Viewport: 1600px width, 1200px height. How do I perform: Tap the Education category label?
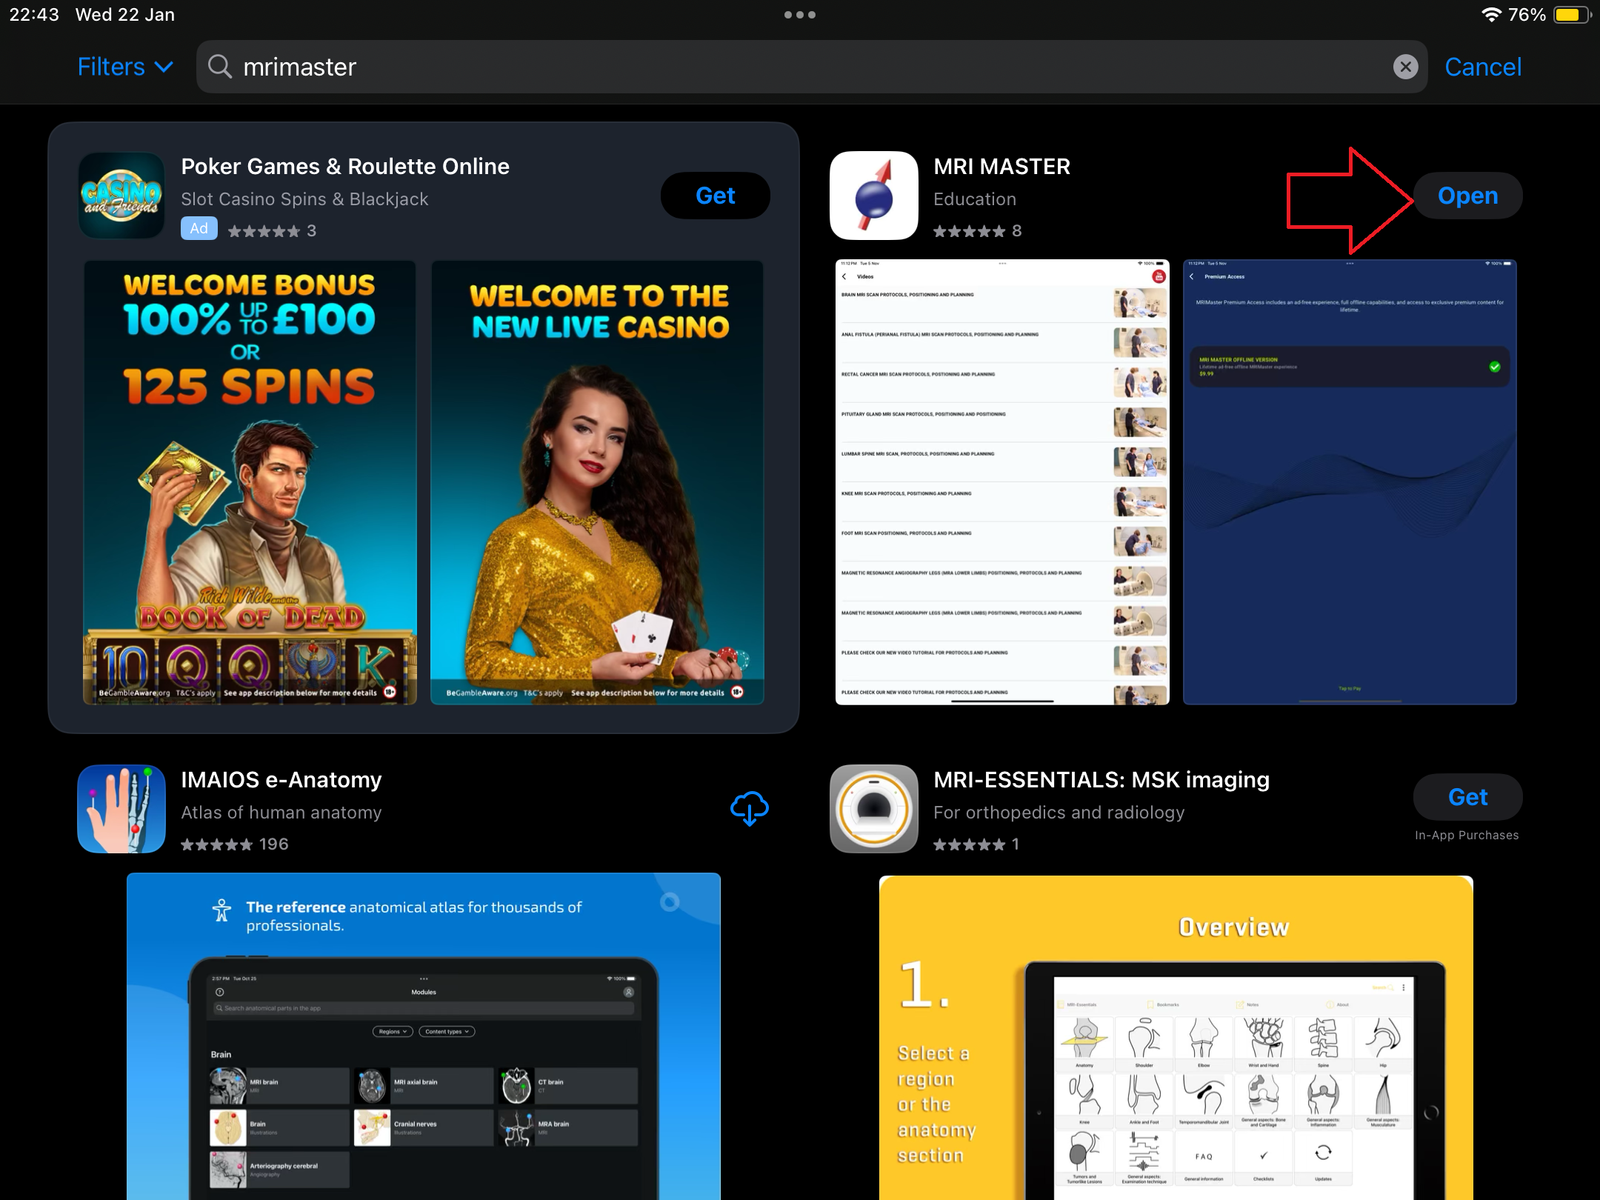974,199
